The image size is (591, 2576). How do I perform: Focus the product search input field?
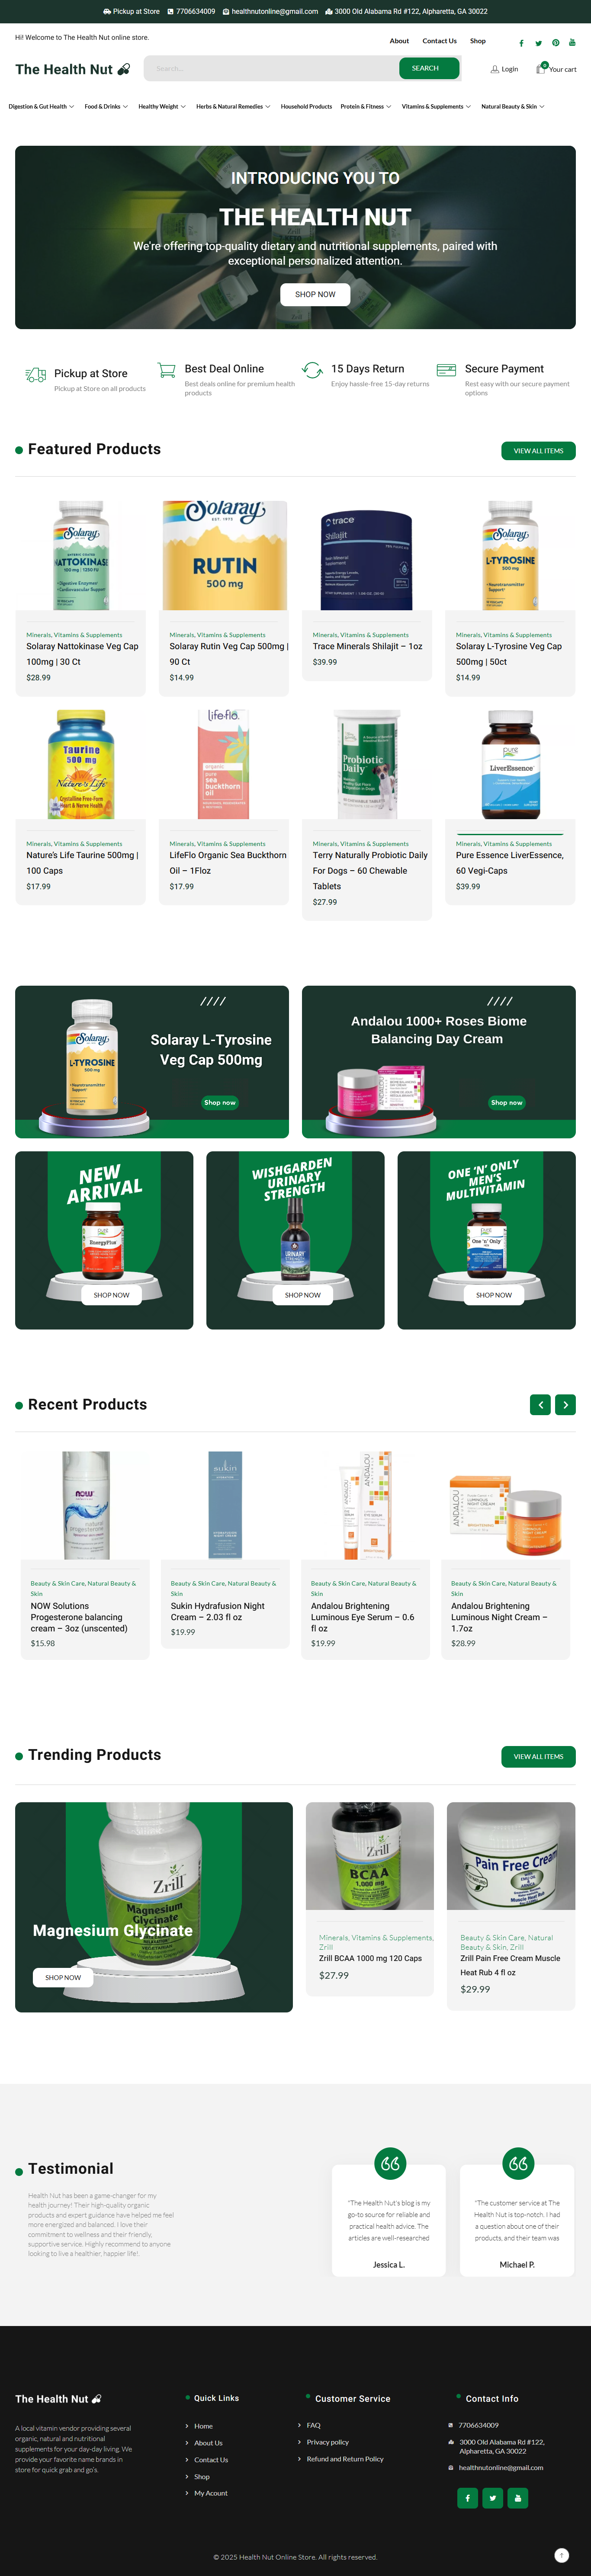pos(271,68)
